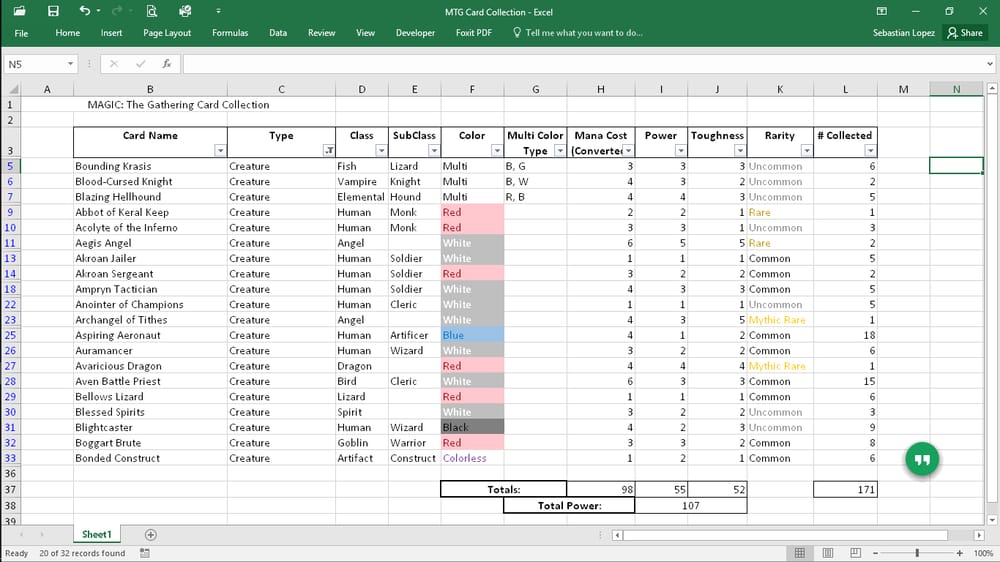Image resolution: width=1000 pixels, height=562 pixels.
Task: Open the Toughness column filter dropdown
Action: coord(740,151)
